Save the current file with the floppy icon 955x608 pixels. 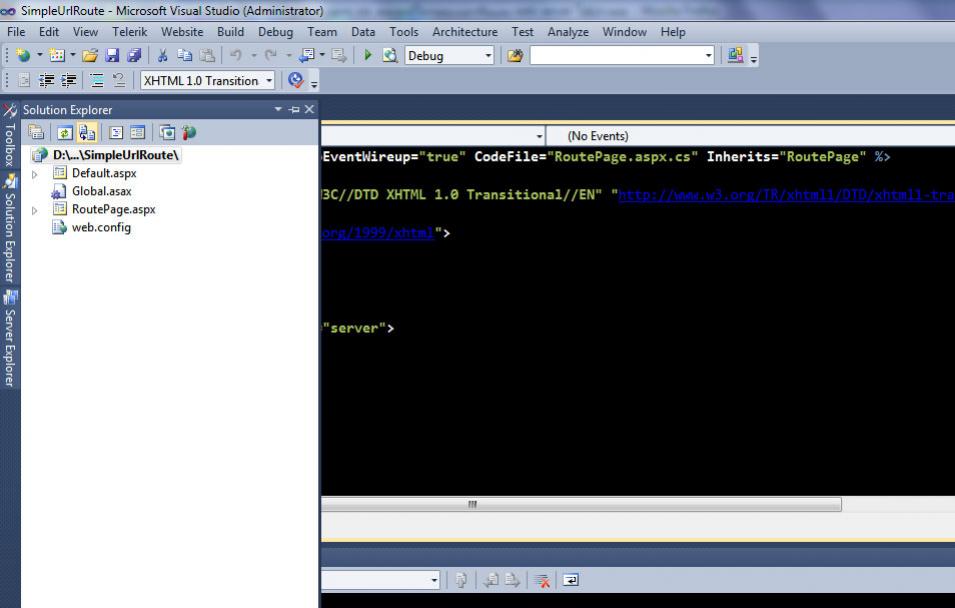coord(112,55)
